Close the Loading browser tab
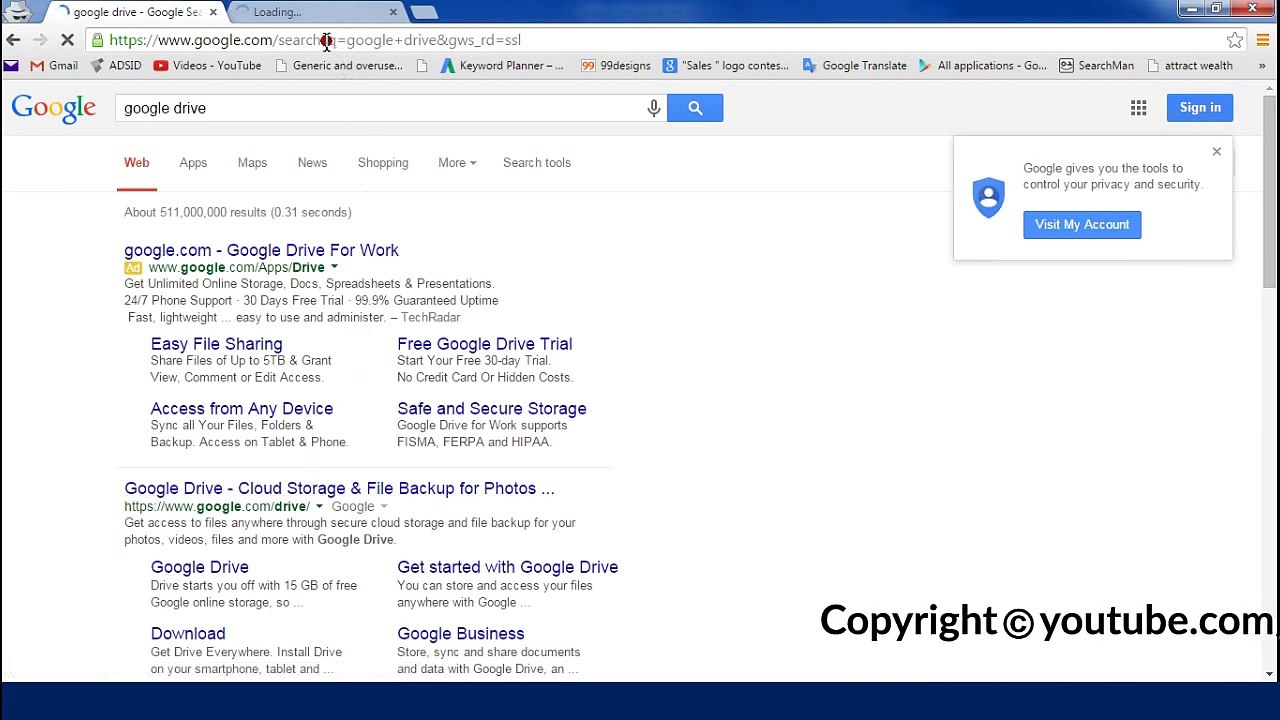Screen dimensions: 1280x720 click(393, 12)
